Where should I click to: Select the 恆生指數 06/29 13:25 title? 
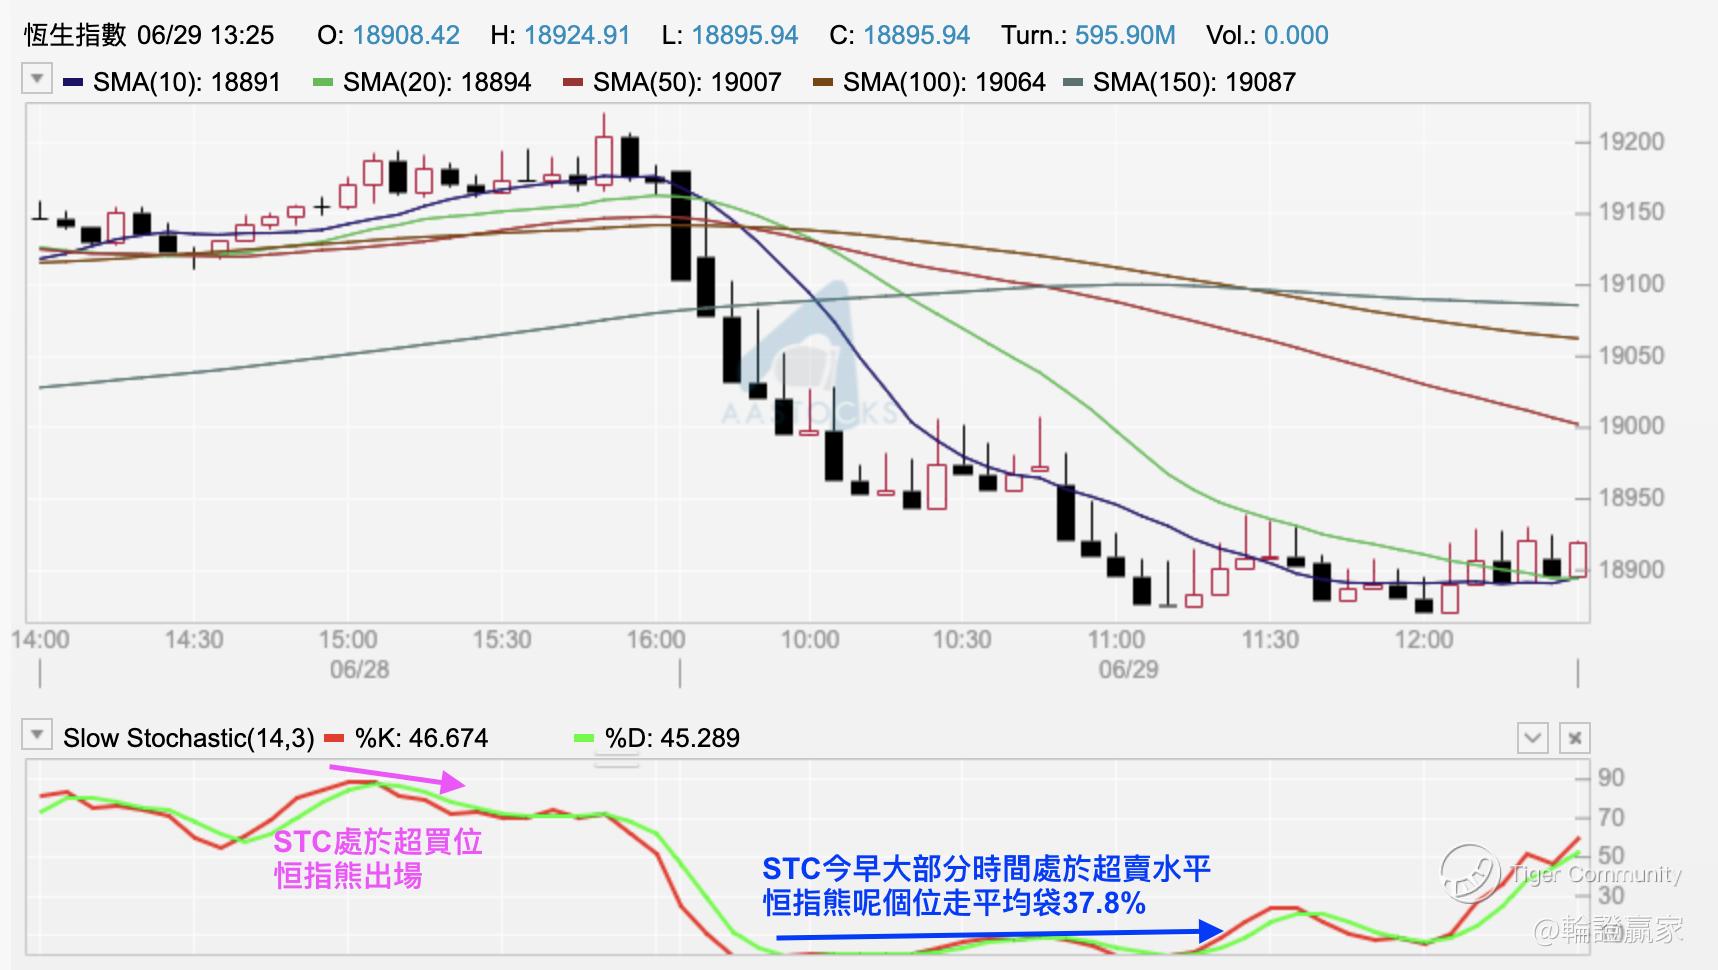pos(149,35)
